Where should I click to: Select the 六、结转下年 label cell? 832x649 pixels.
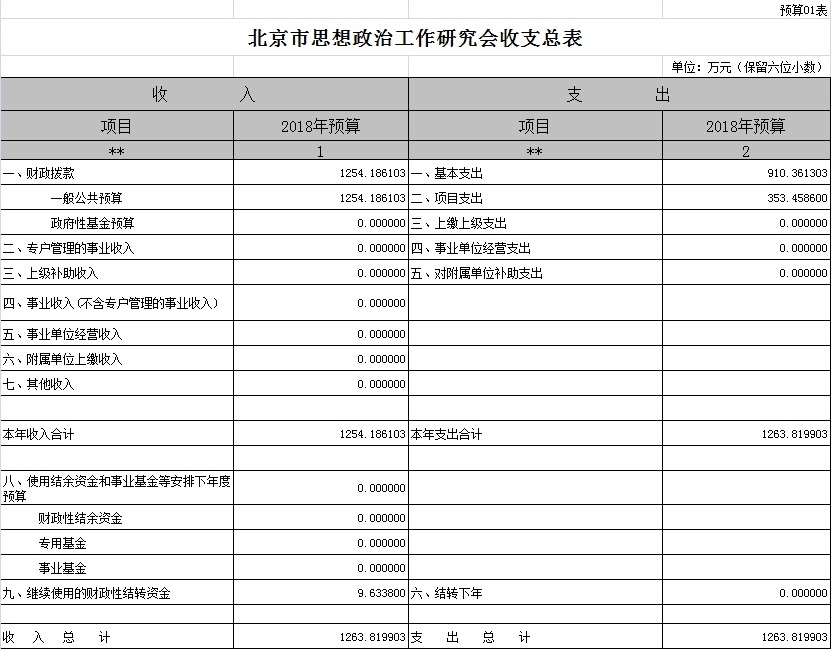pos(446,594)
